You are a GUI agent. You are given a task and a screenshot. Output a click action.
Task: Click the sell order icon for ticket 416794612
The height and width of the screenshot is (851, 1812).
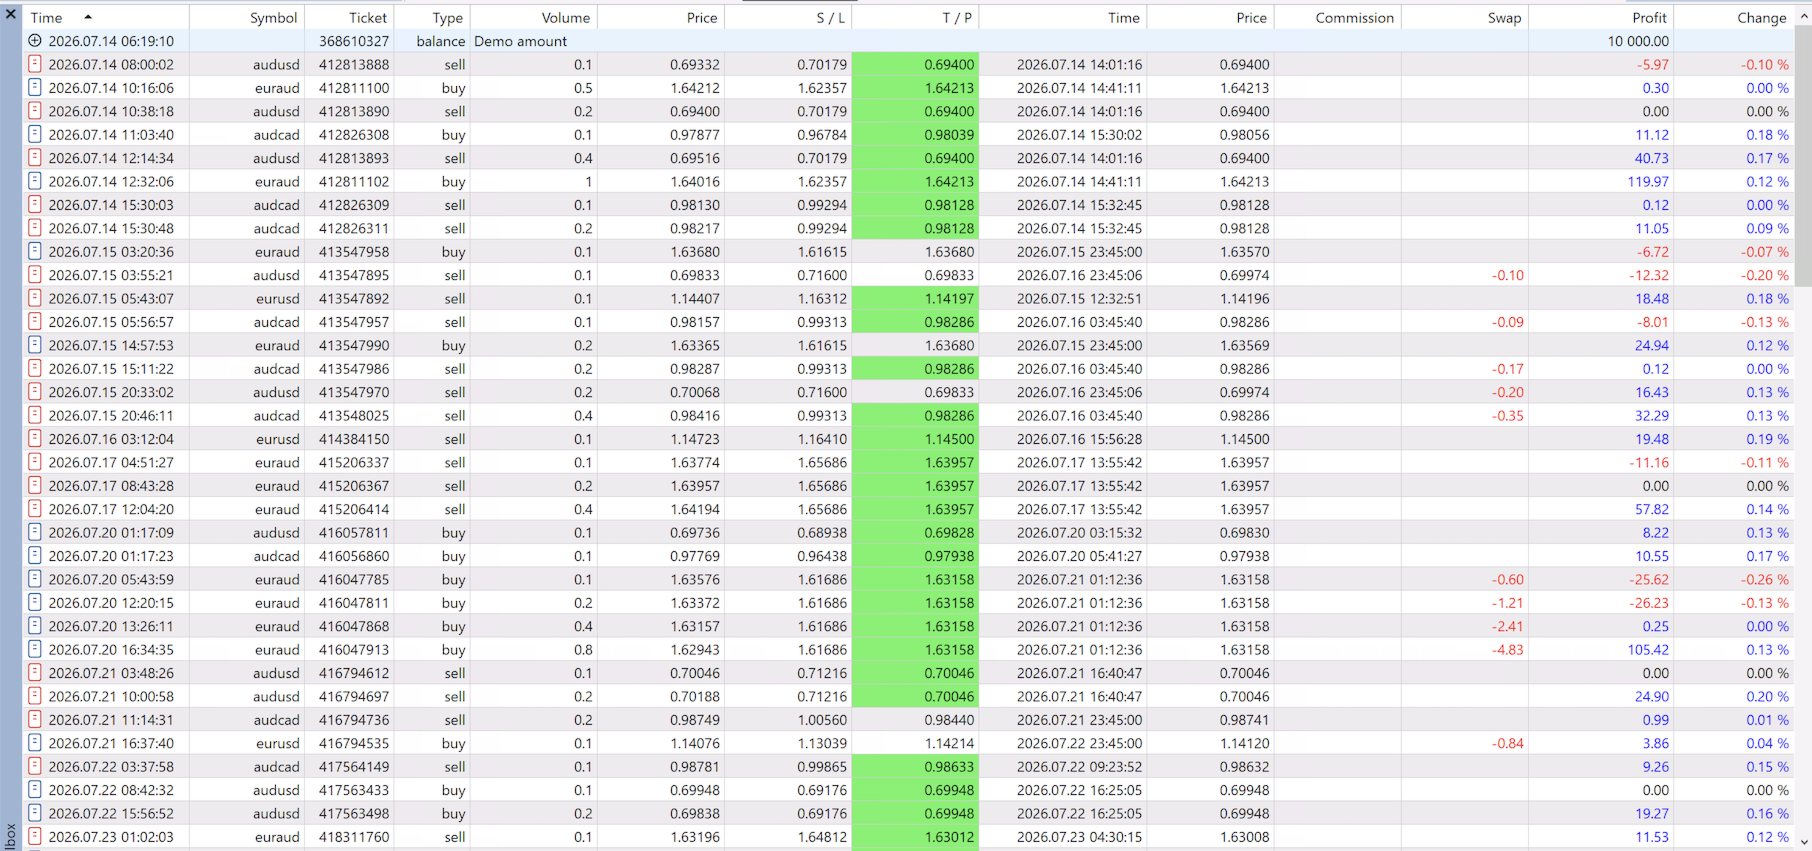click(x=35, y=673)
